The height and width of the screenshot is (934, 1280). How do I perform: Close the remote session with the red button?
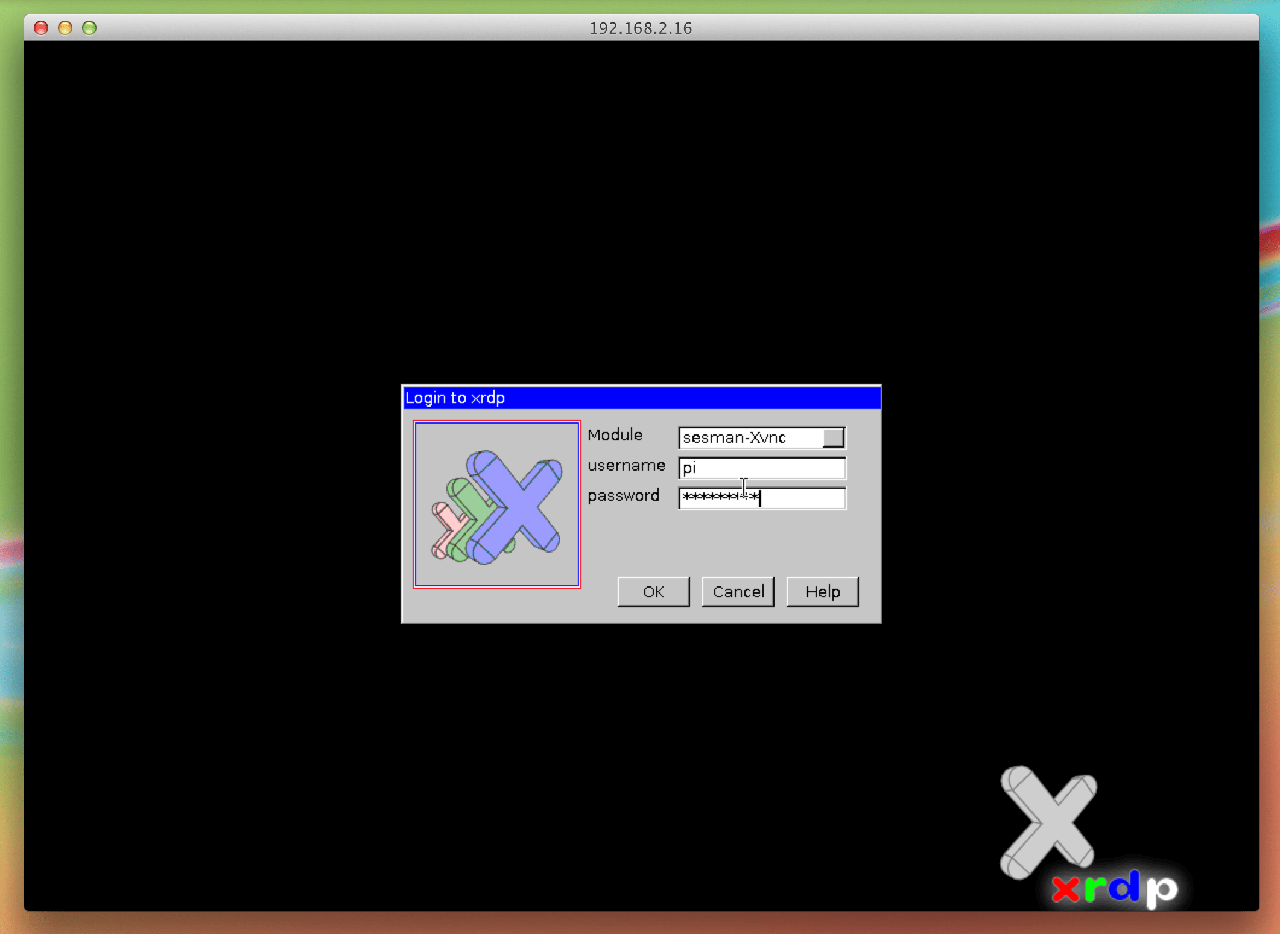[x=41, y=28]
